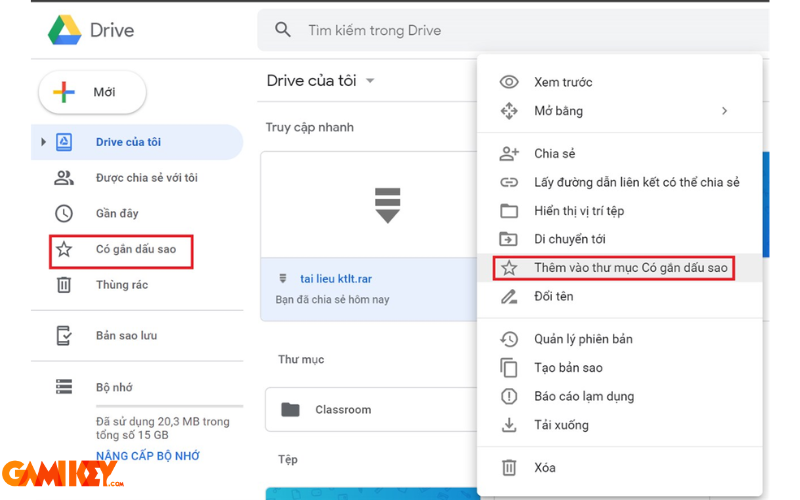
Task: Click the Đã sử dụng 20,3 MB storage text
Action: click(163, 428)
